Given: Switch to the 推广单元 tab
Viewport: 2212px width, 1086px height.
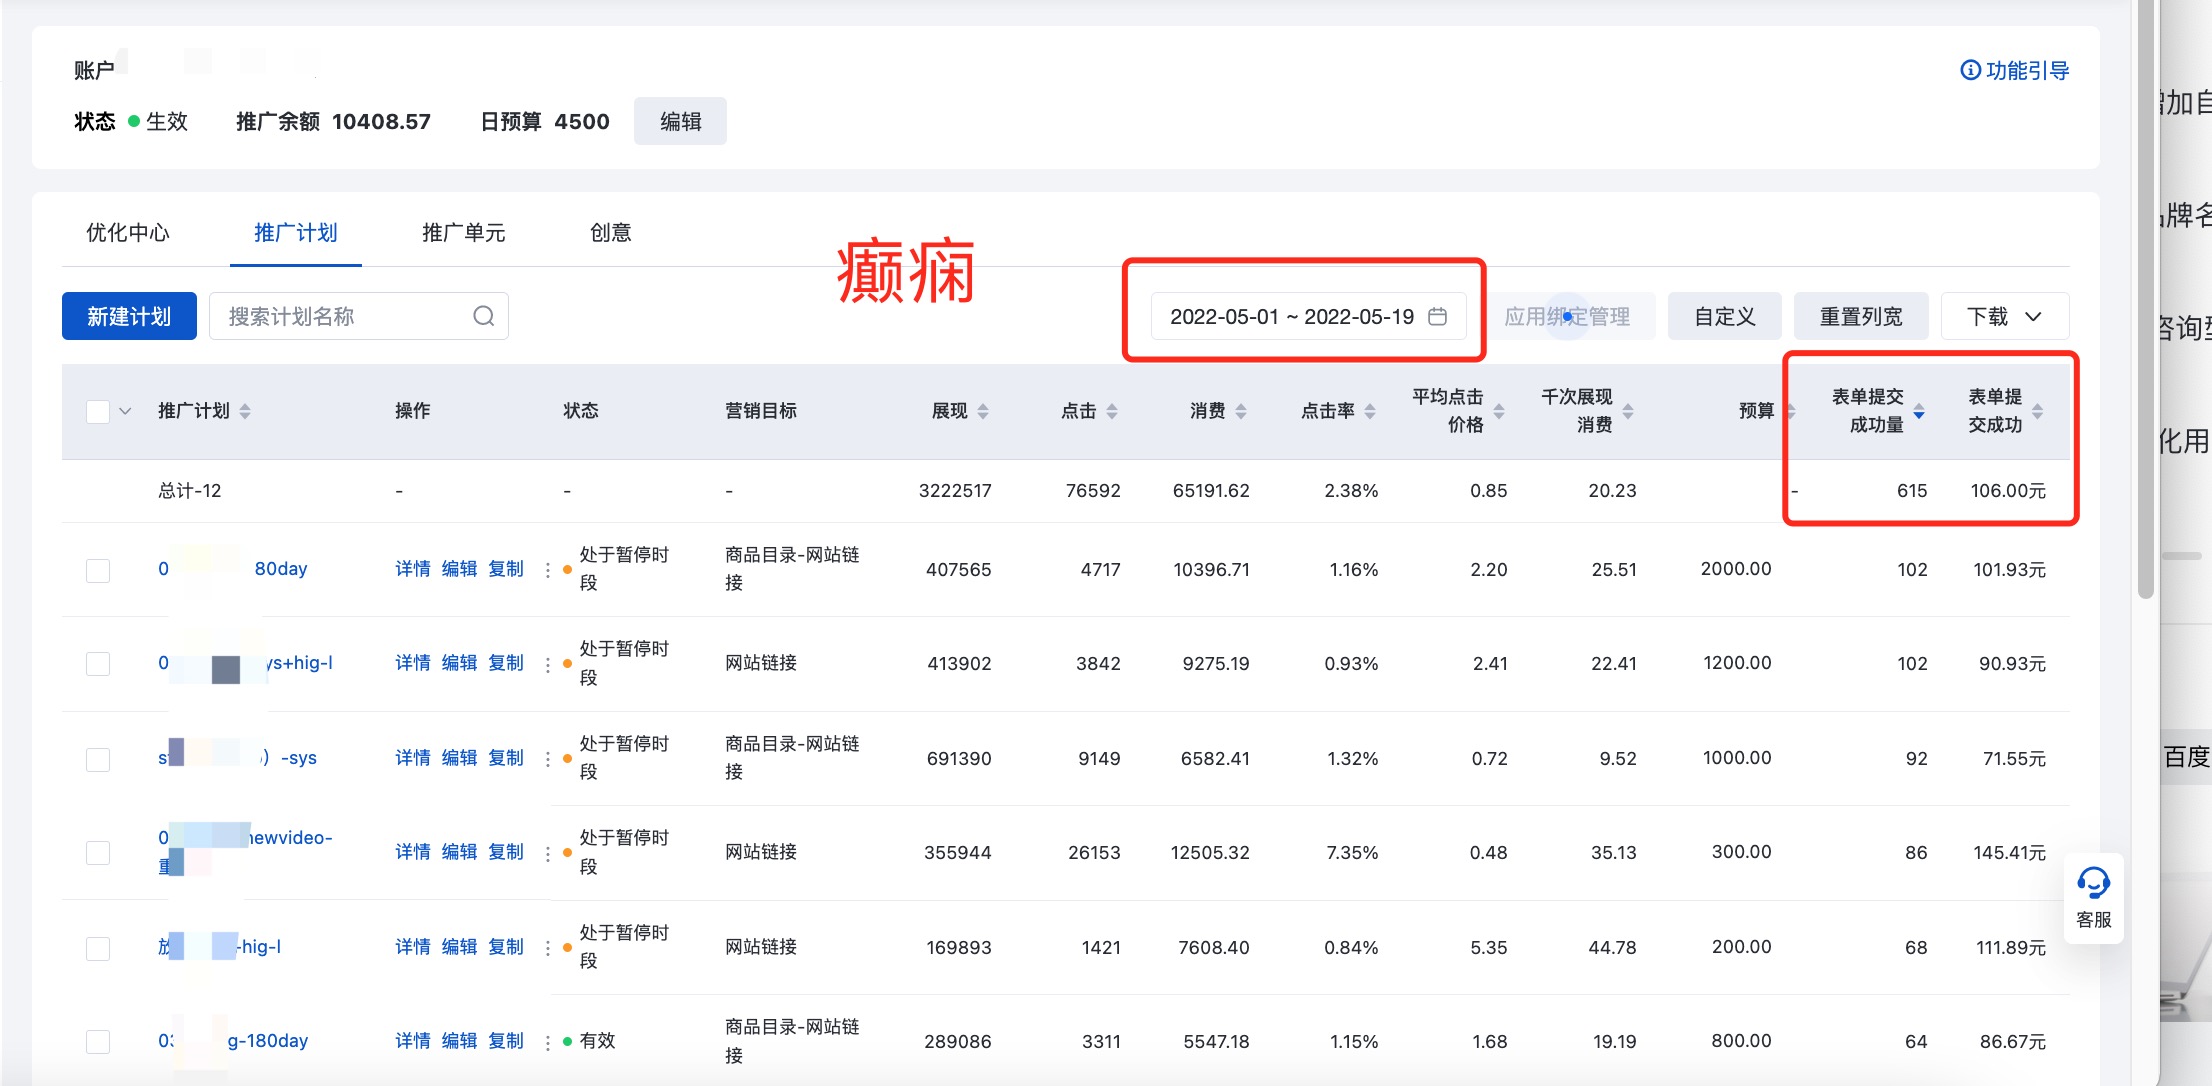Looking at the screenshot, I should tap(463, 233).
